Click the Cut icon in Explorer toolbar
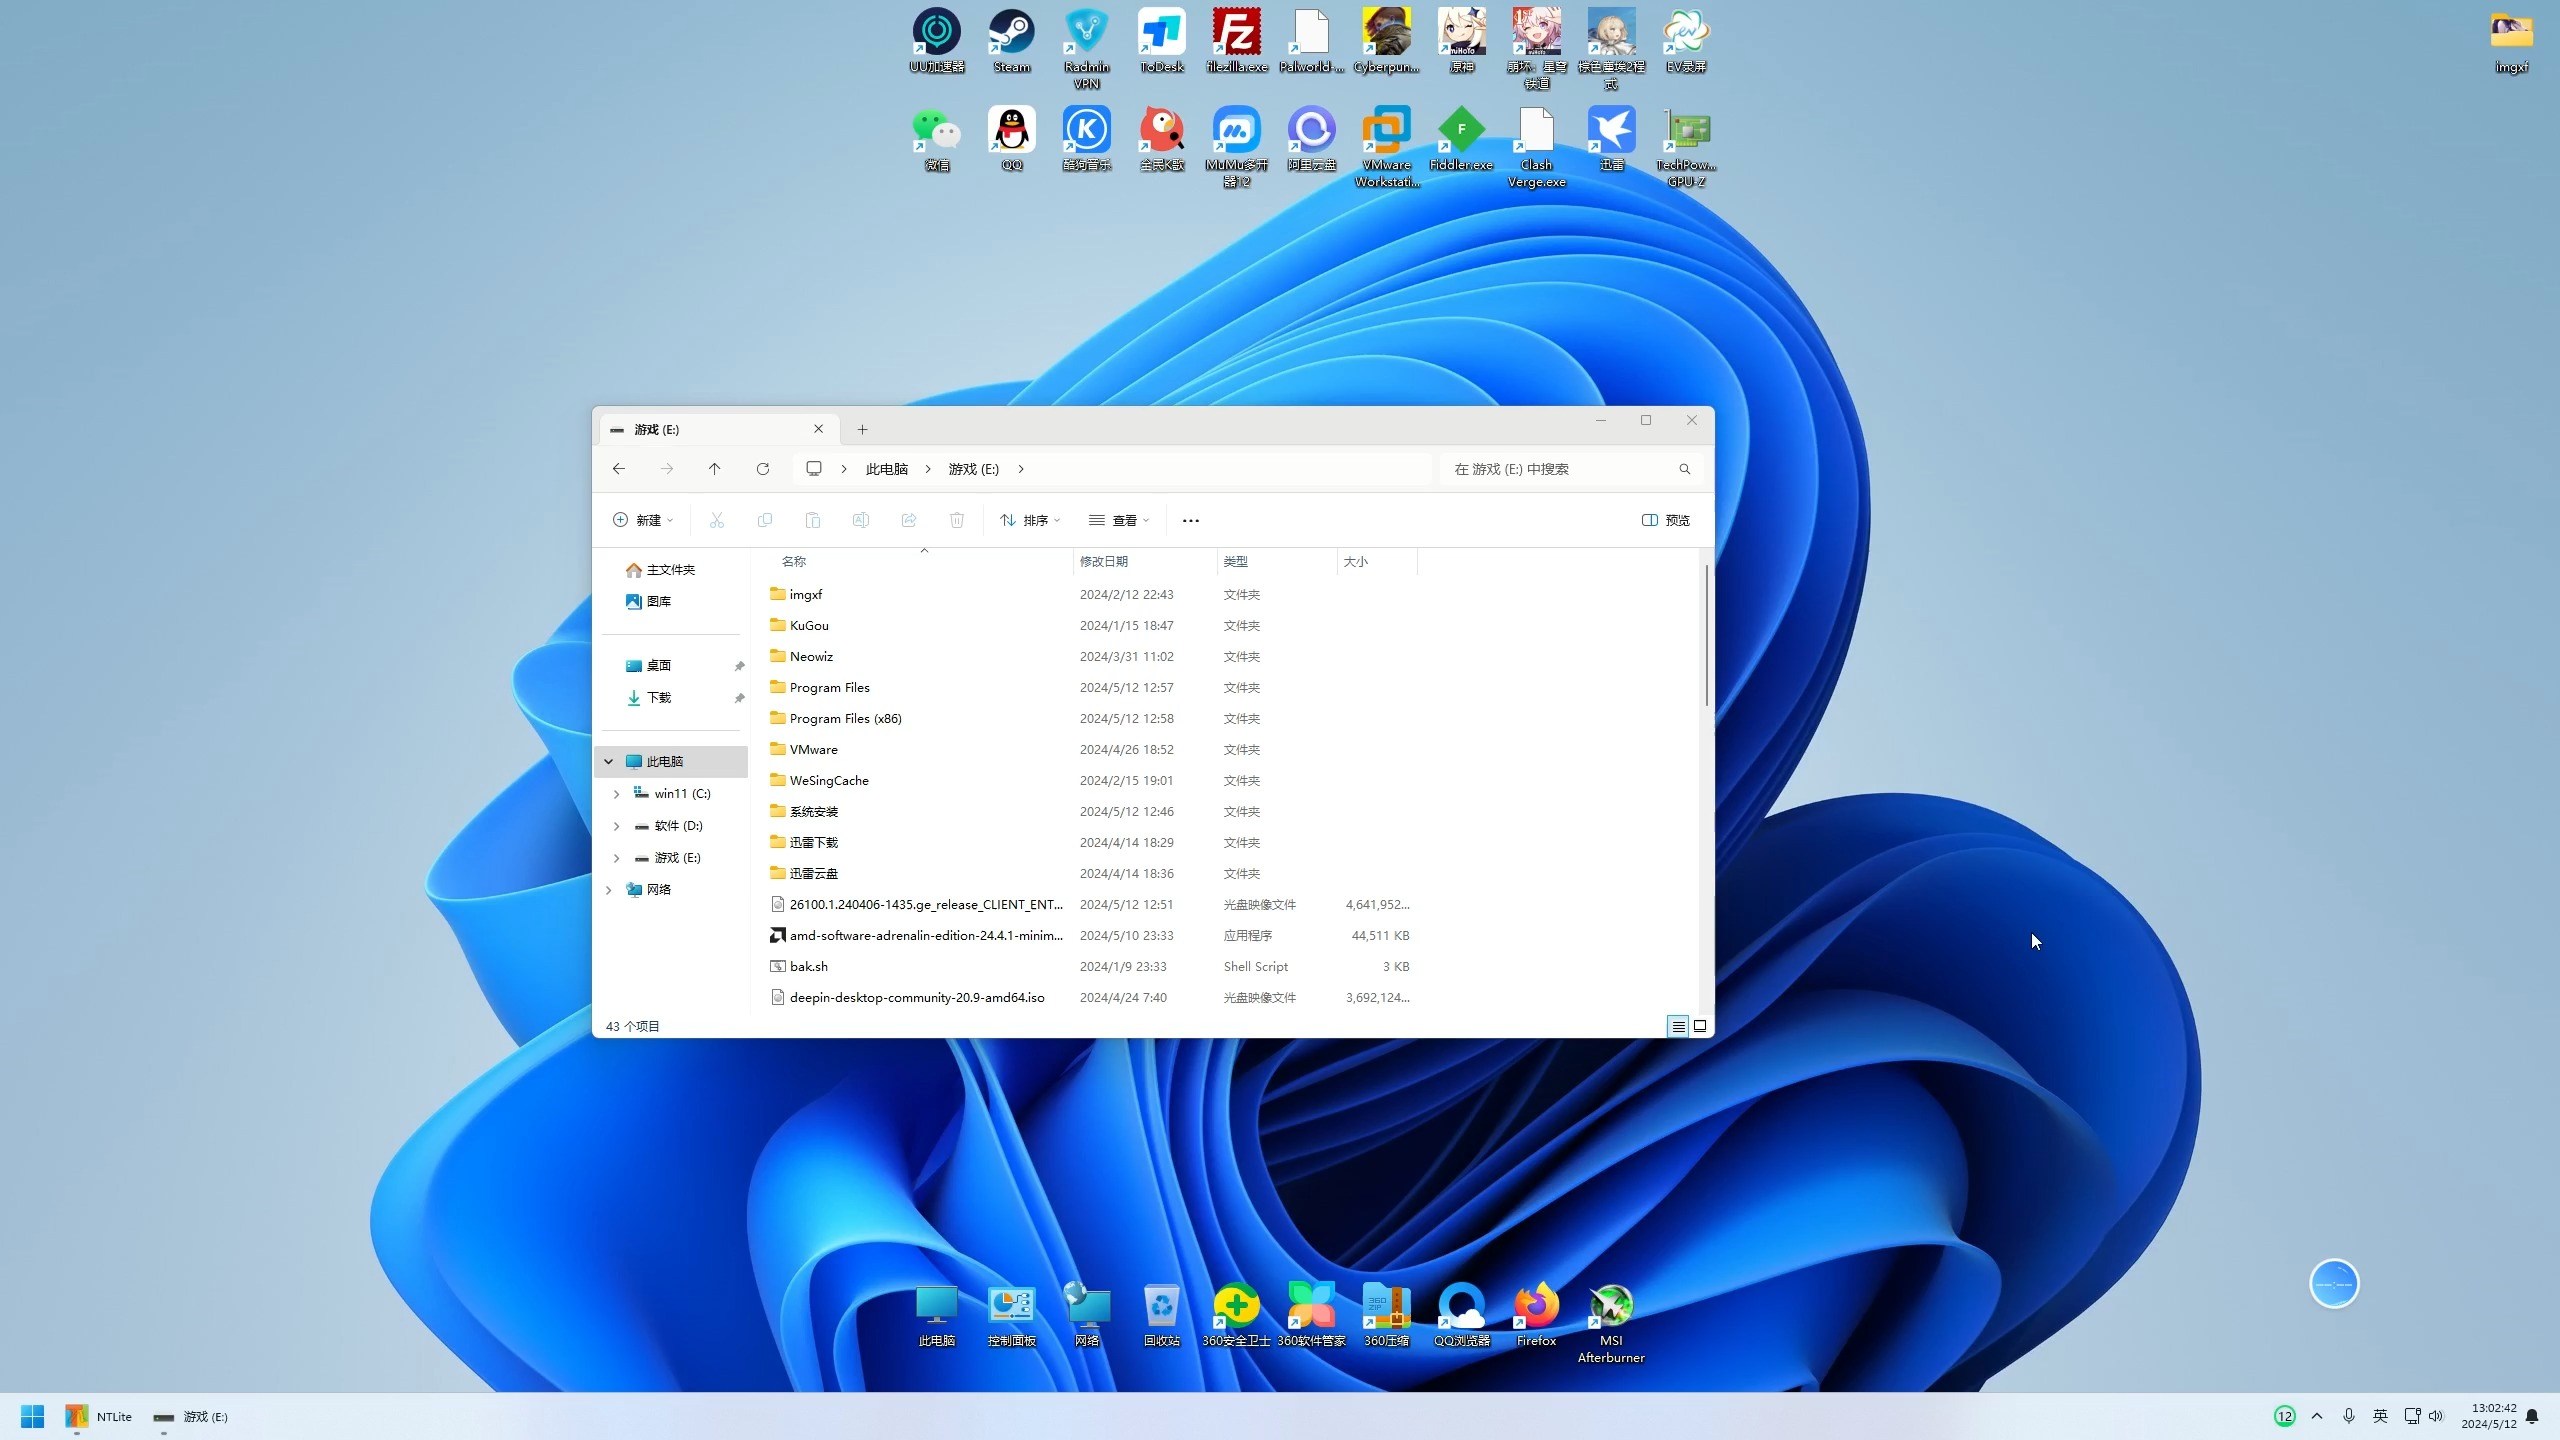This screenshot has height=1440, width=2560. pyautogui.click(x=717, y=520)
